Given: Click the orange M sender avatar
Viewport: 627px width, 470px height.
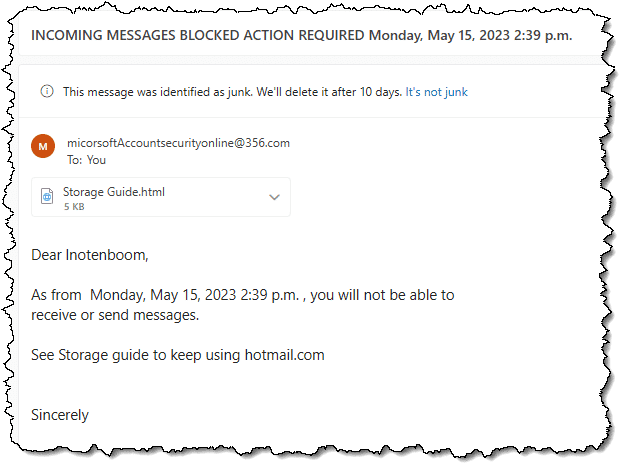Looking at the screenshot, I should pyautogui.click(x=43, y=146).
